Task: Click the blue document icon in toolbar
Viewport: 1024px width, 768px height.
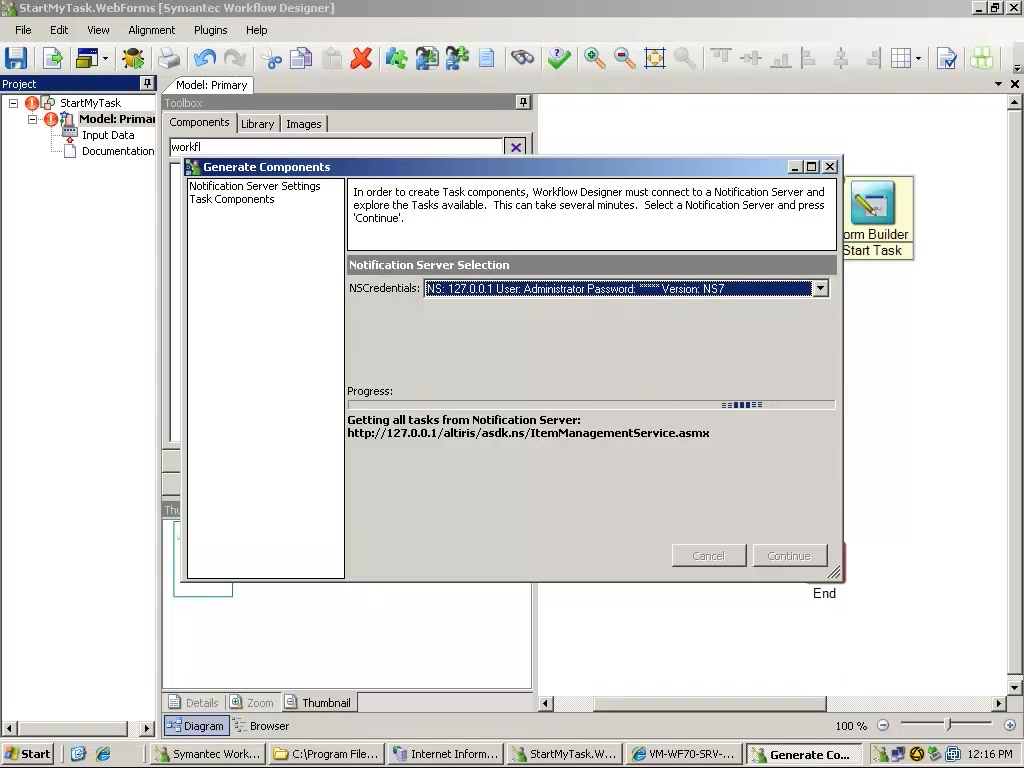Action: [x=487, y=58]
